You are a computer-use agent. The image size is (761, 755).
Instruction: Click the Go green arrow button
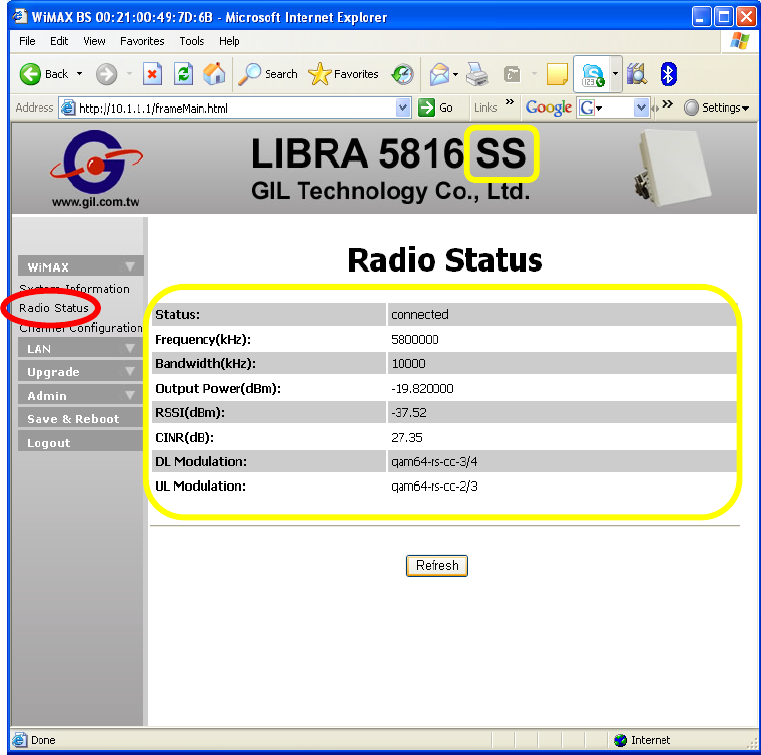[435, 108]
